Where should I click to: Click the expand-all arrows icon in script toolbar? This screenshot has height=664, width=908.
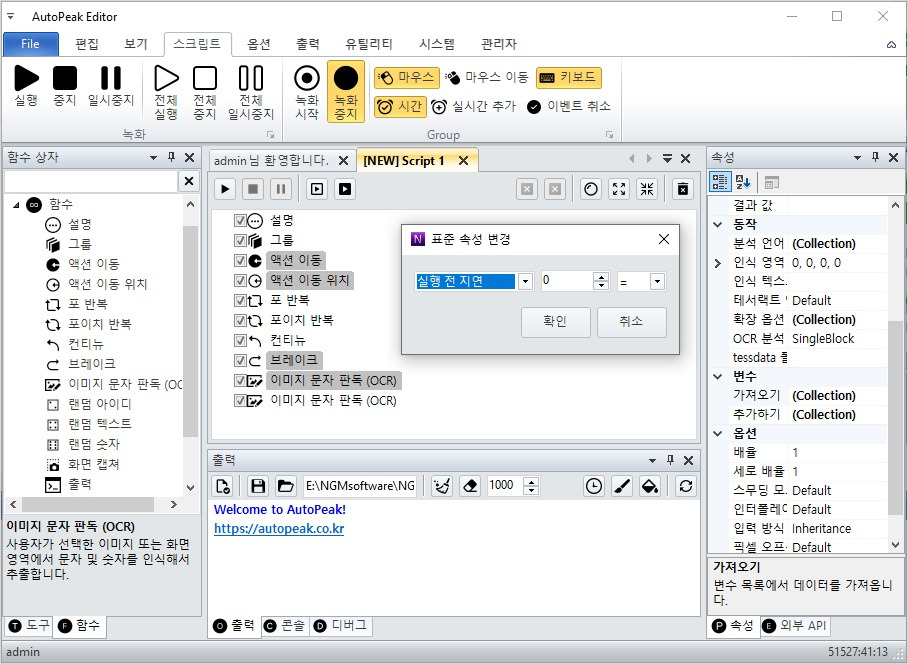click(x=619, y=189)
